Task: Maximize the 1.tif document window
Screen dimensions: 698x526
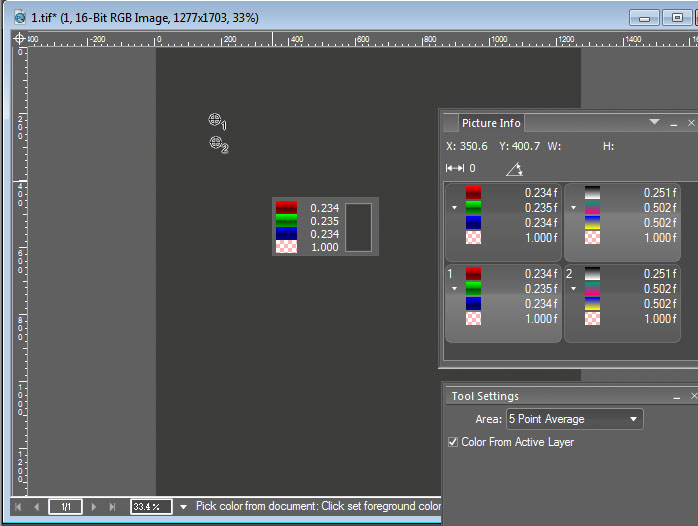Action: 677,18
